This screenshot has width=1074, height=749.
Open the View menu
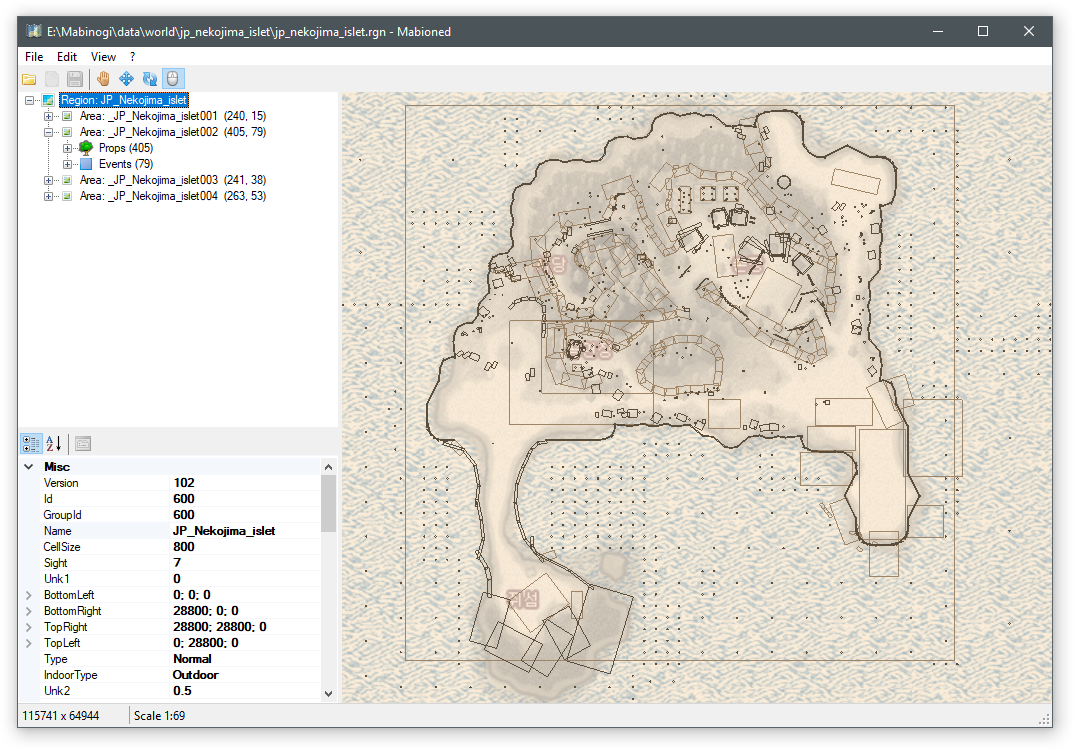tap(103, 57)
